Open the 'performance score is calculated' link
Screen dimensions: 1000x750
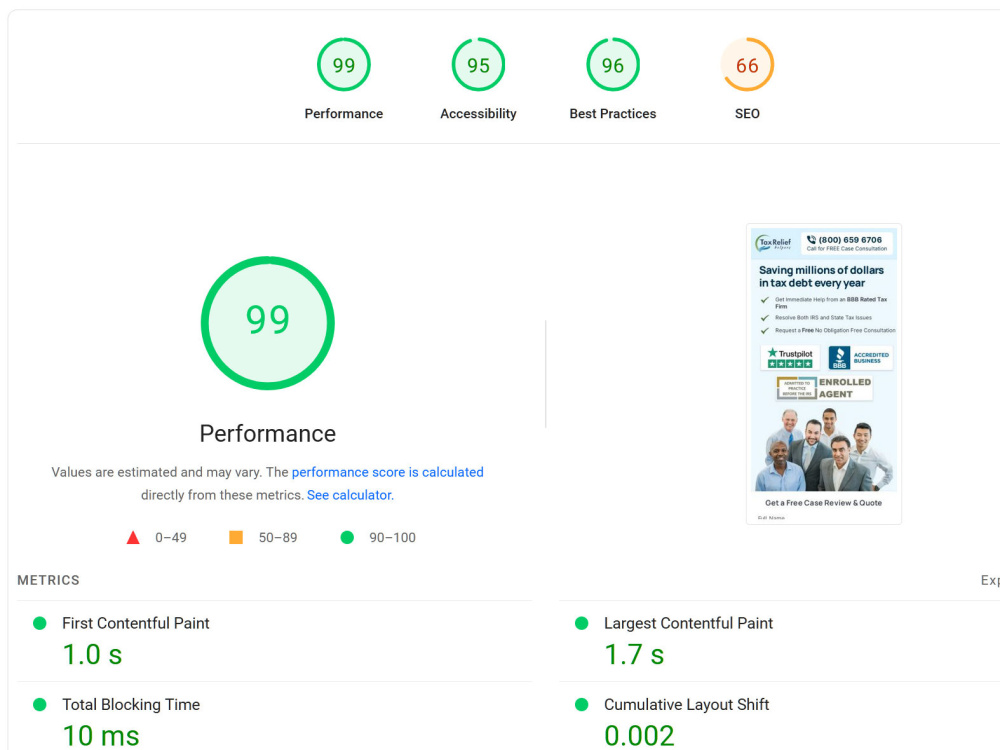[x=388, y=472]
